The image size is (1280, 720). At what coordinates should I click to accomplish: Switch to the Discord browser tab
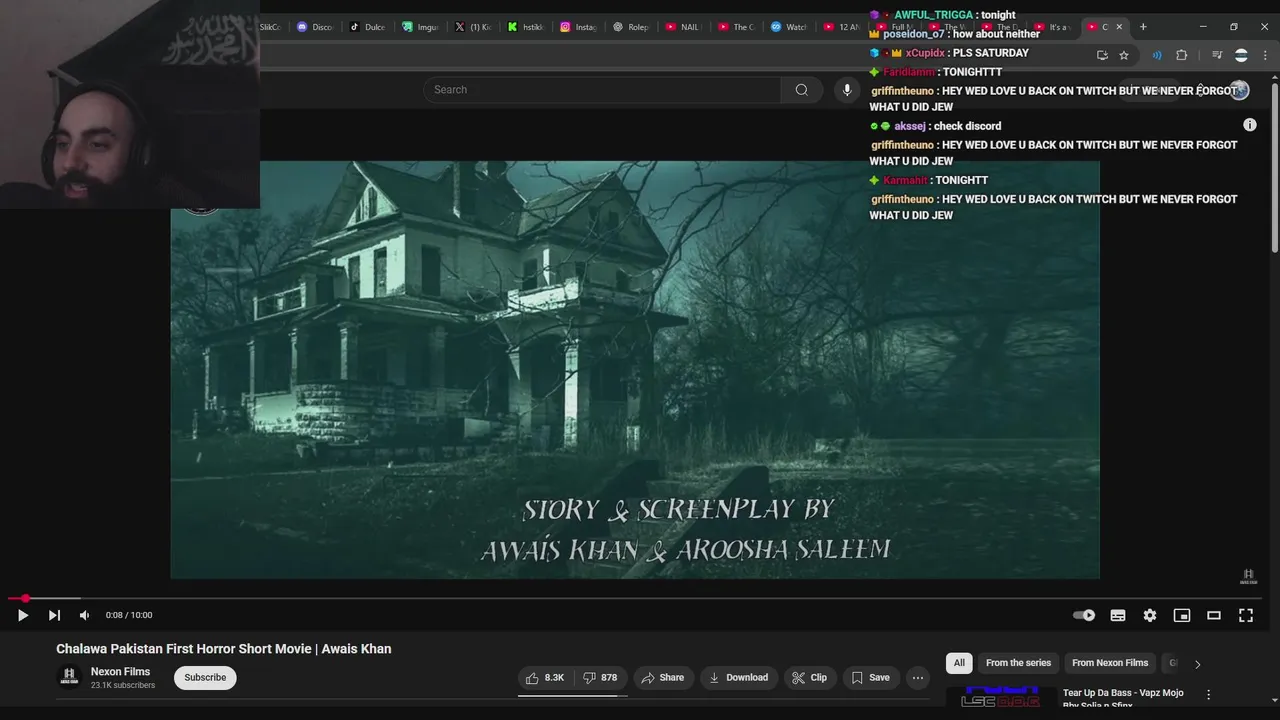(x=315, y=27)
